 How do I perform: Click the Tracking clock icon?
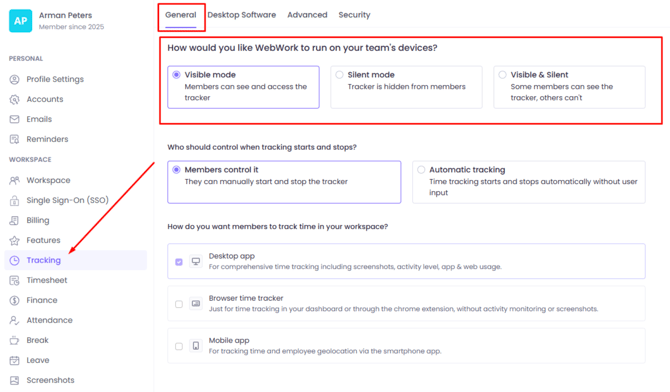(15, 260)
